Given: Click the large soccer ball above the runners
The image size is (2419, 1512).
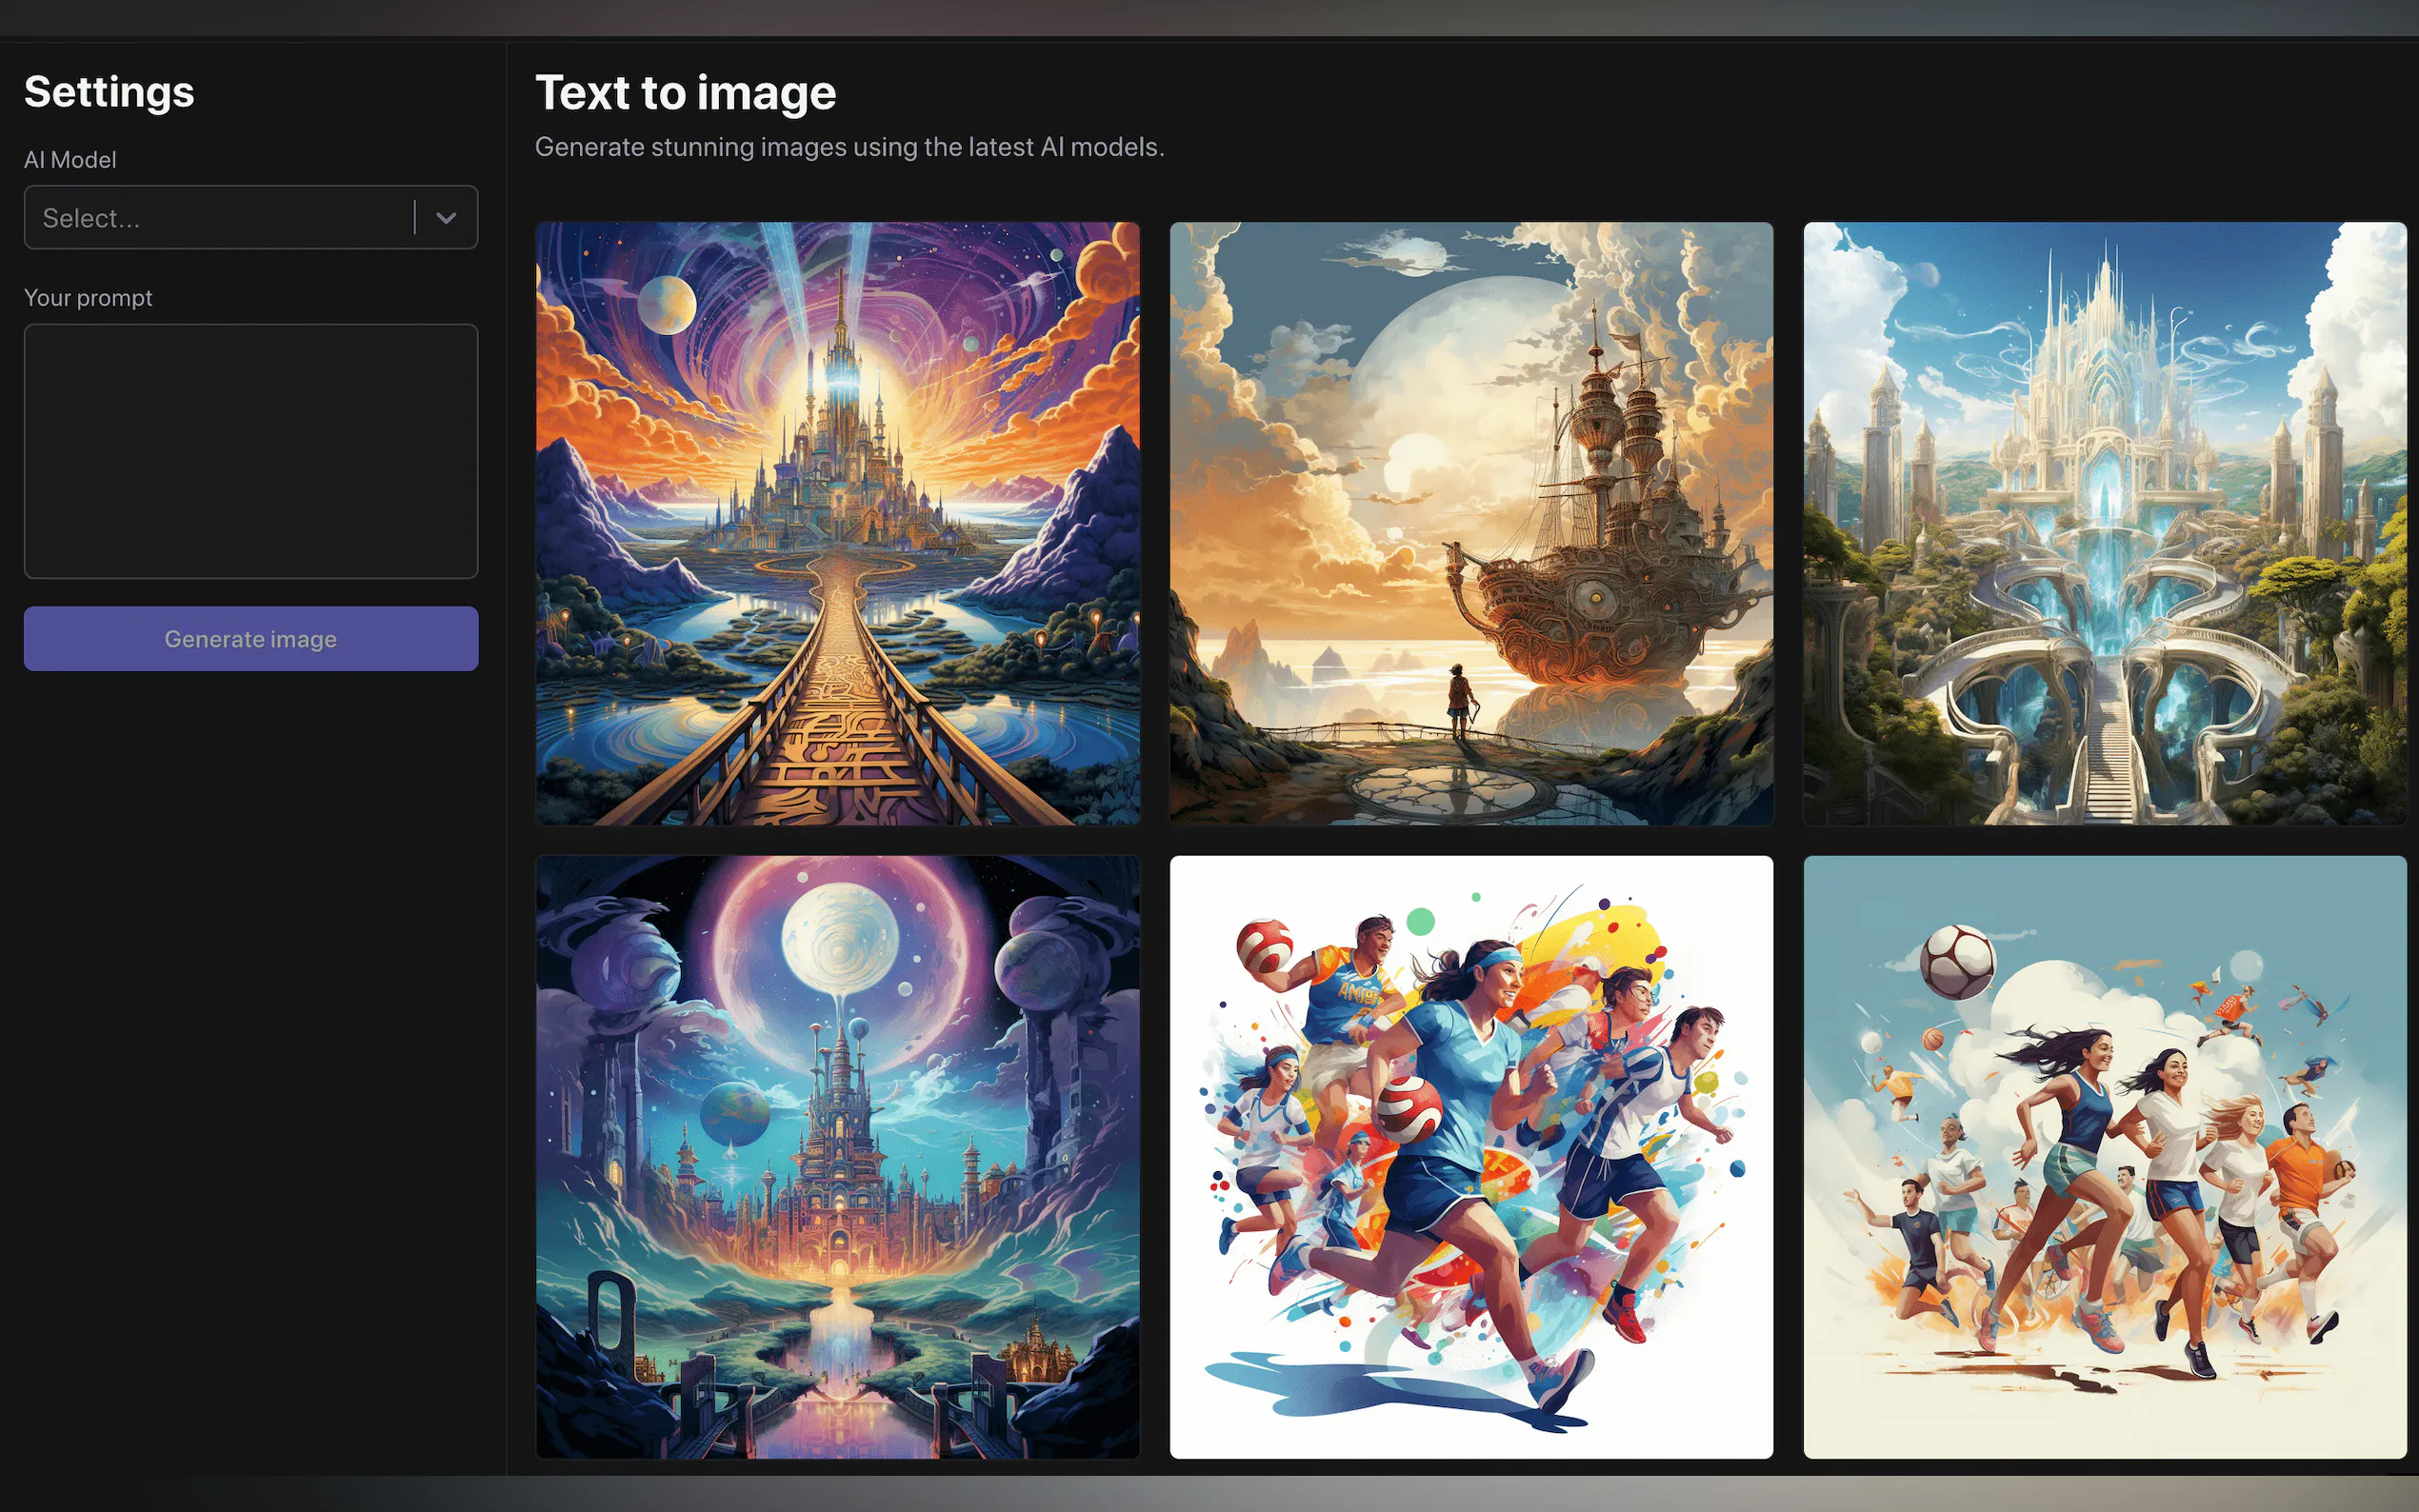Looking at the screenshot, I should tap(1957, 962).
